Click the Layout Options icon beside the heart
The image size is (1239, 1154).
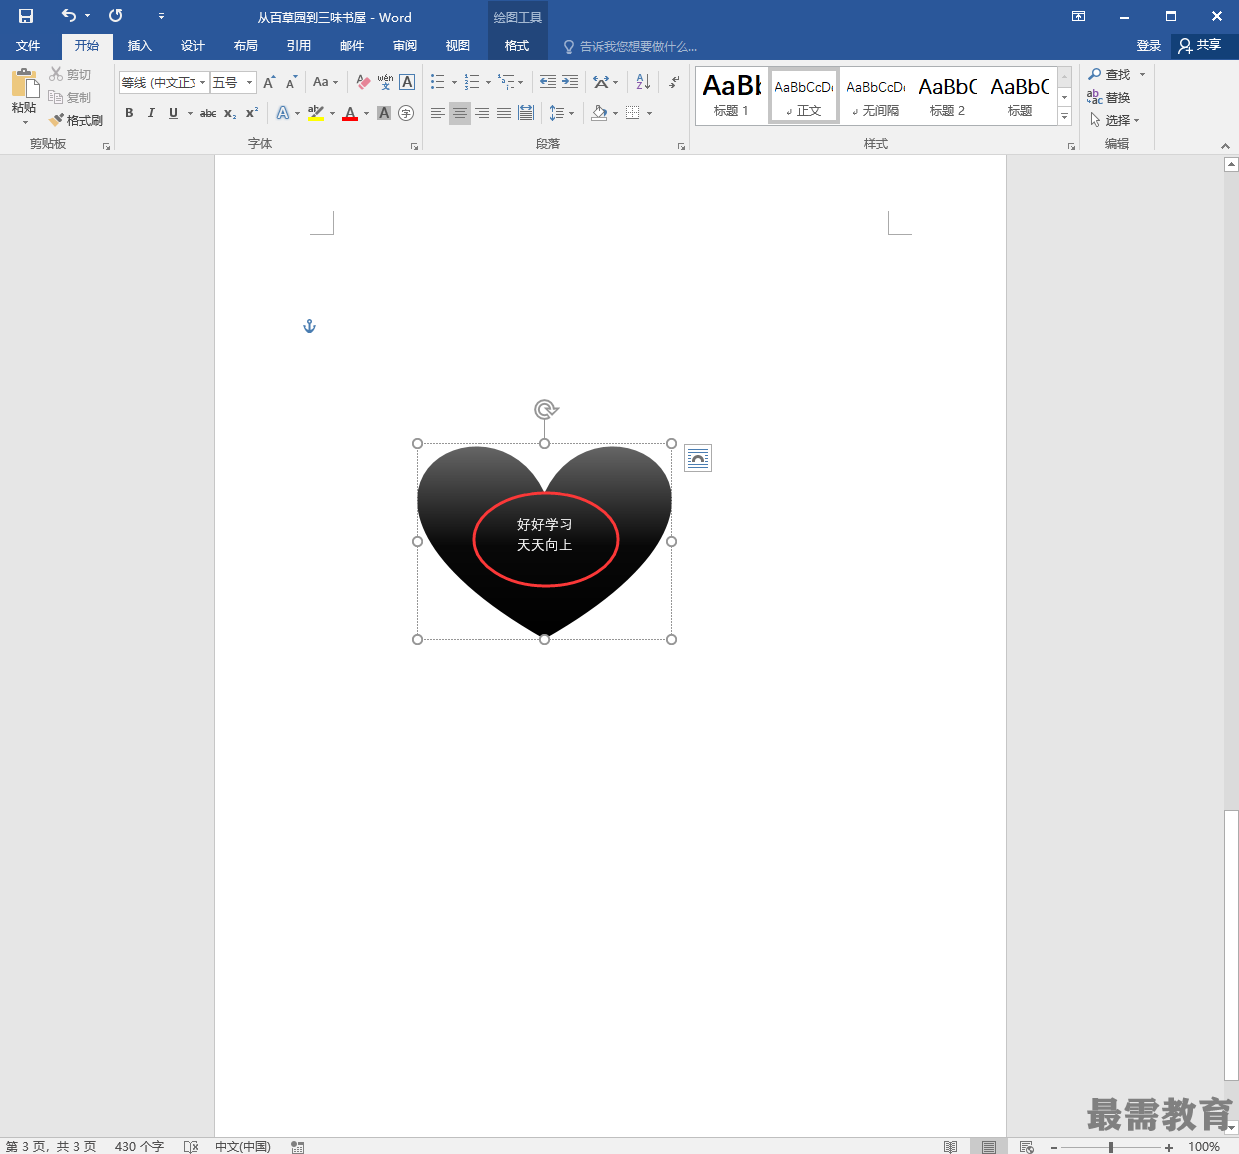click(698, 458)
